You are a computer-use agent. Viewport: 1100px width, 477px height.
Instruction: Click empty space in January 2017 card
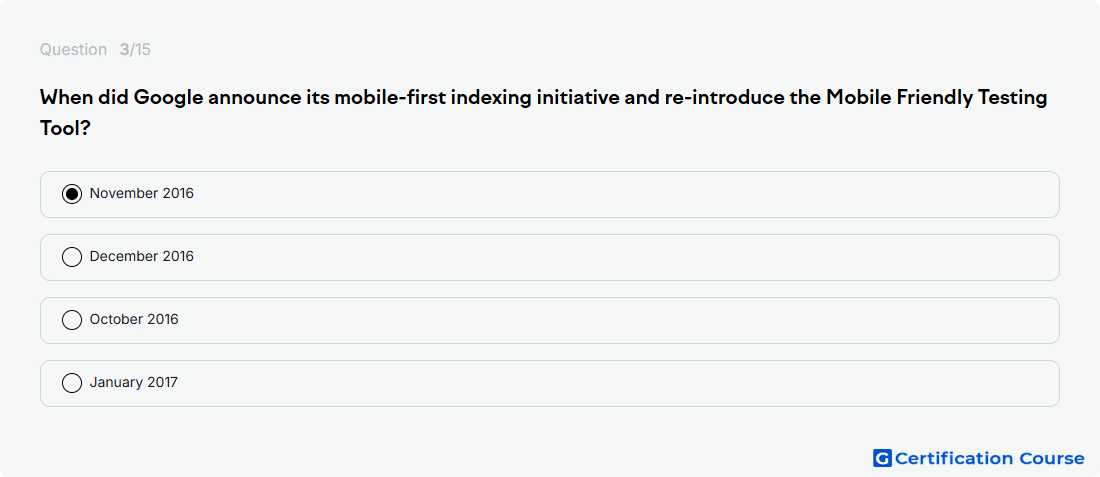624,384
